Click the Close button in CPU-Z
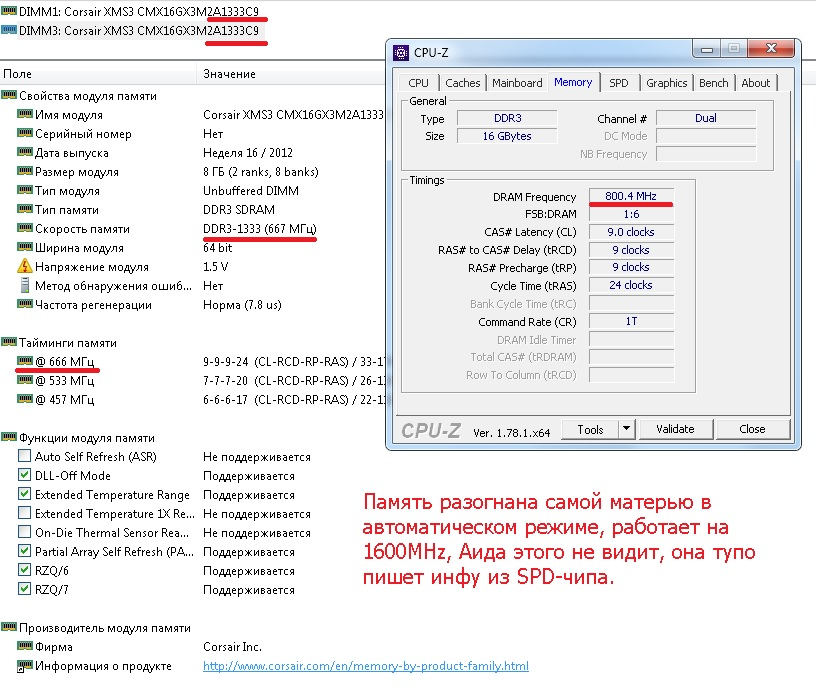Screen dimensions: 816x697 pyautogui.click(x=752, y=429)
